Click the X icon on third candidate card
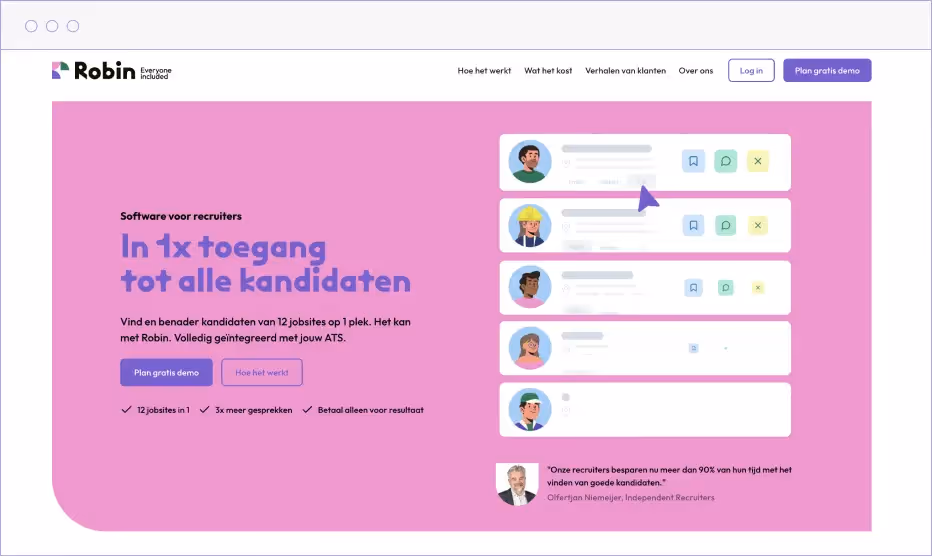933x556 pixels. pos(757,288)
